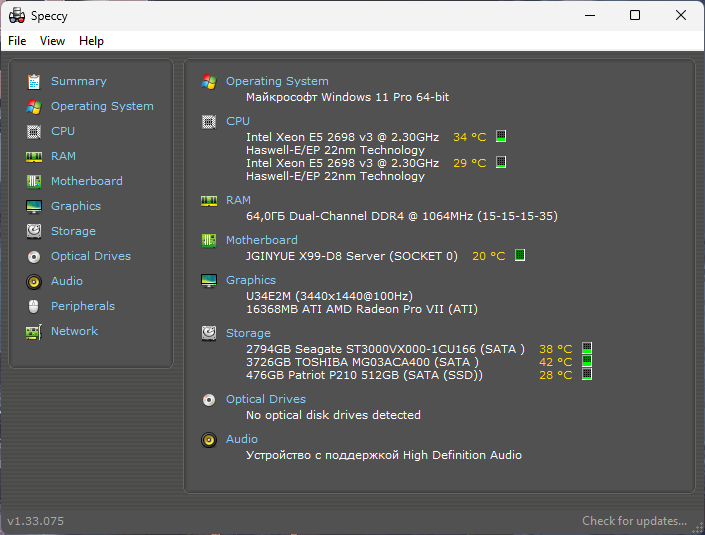Image resolution: width=705 pixels, height=535 pixels.
Task: Open the File menu
Action: (x=17, y=41)
